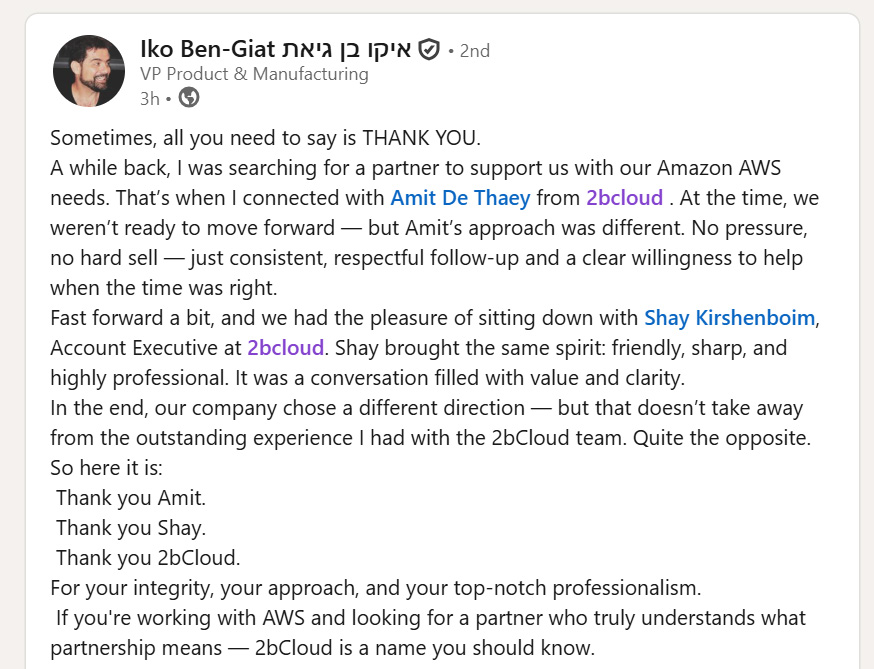Click the 'Thank you Amit.' line
Image resolution: width=874 pixels, height=669 pixels.
[x=131, y=498]
